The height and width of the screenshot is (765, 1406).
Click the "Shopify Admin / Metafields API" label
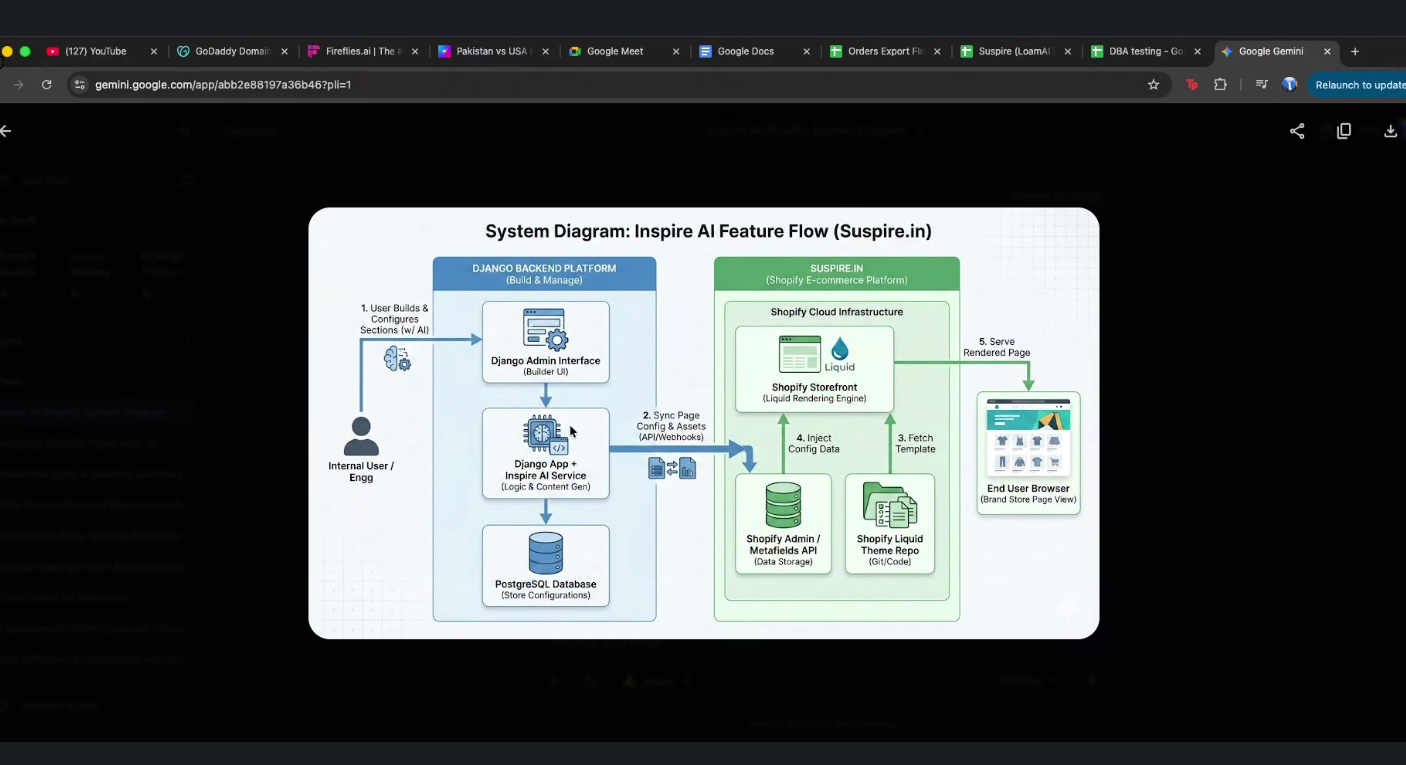point(783,545)
